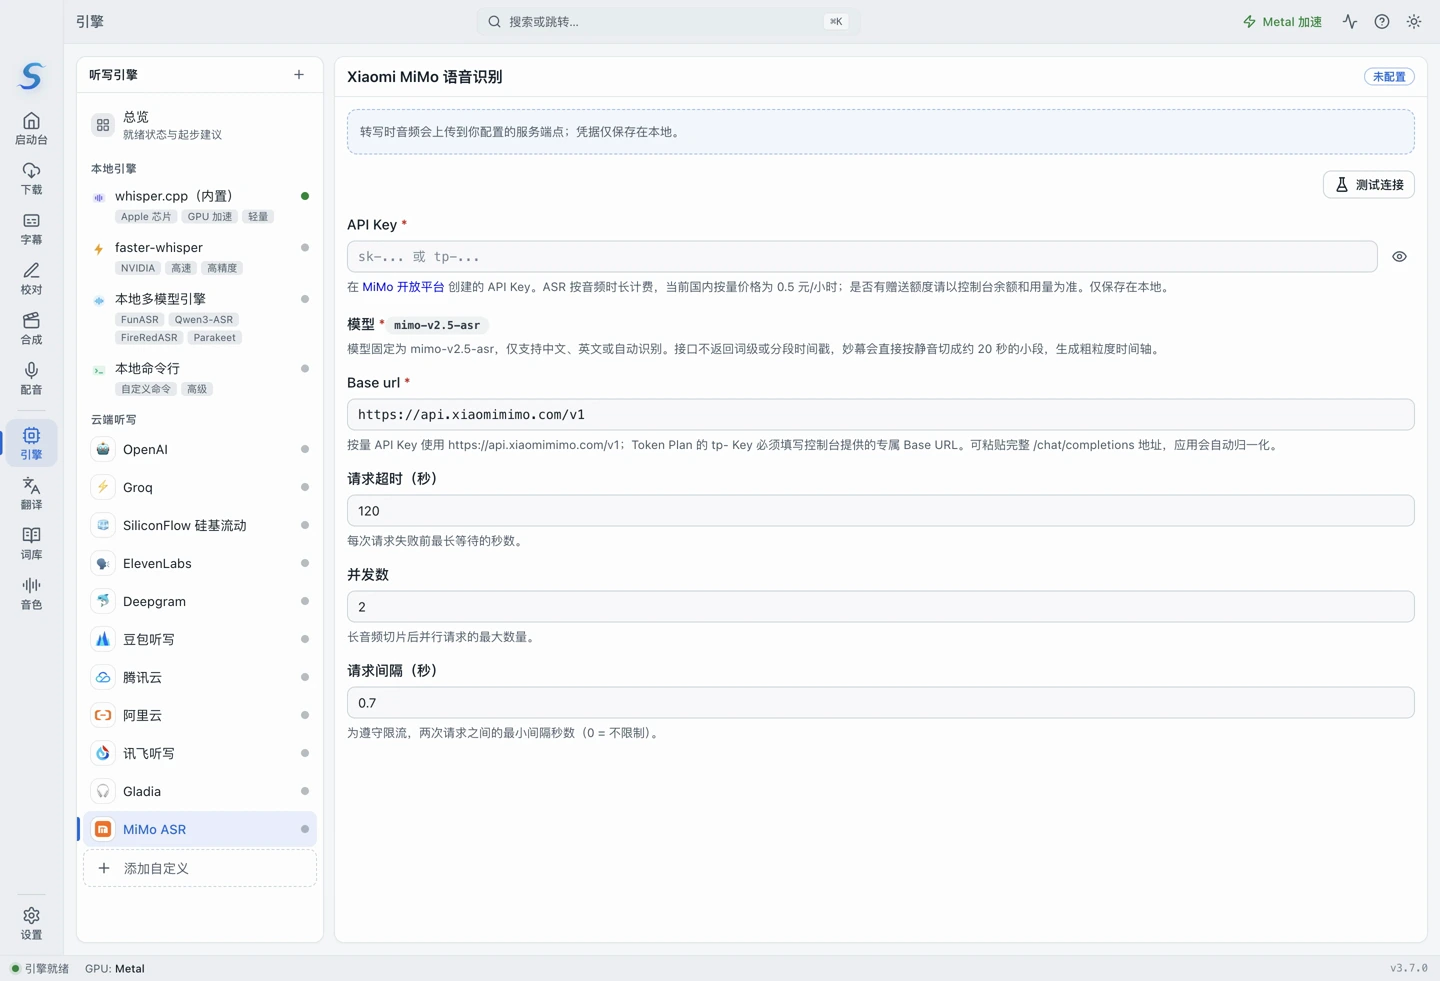
Task: Choose 阿里云 cloud engine
Action: coord(200,715)
